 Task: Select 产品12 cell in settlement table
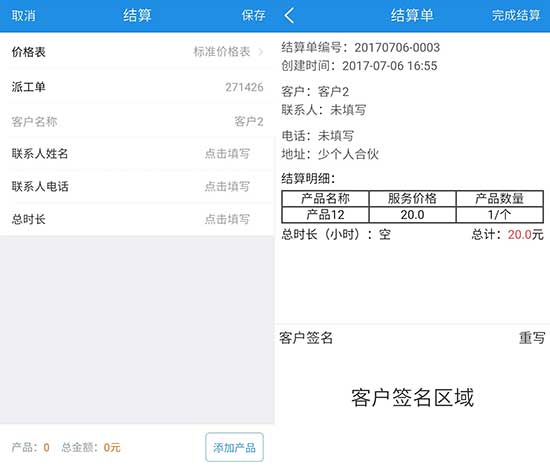click(325, 215)
